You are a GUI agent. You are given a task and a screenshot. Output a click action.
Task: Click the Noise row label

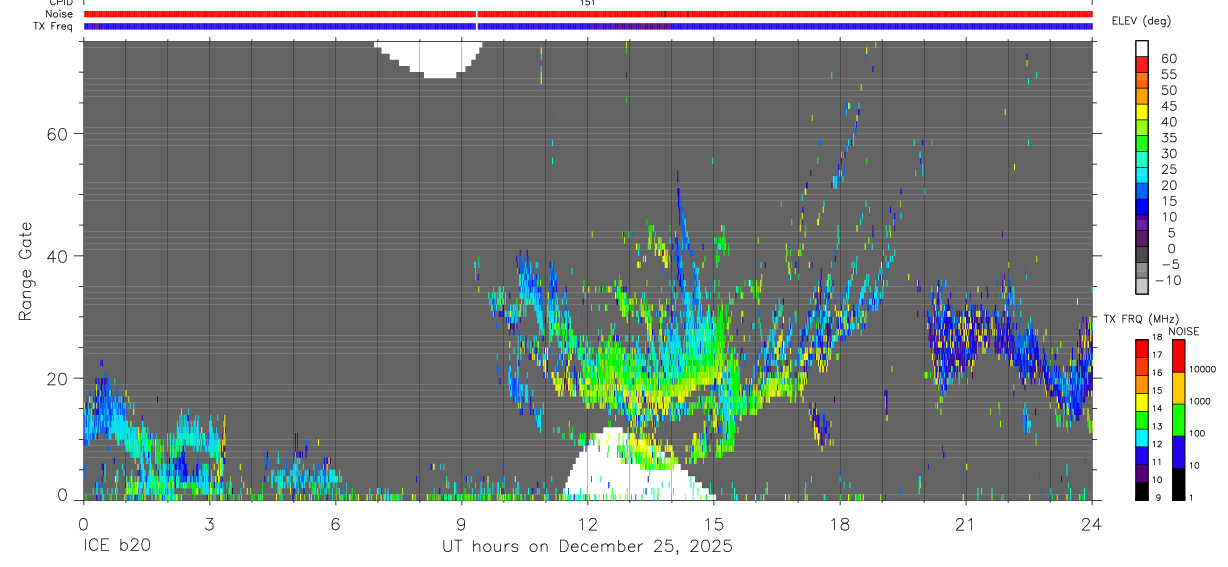[60, 14]
